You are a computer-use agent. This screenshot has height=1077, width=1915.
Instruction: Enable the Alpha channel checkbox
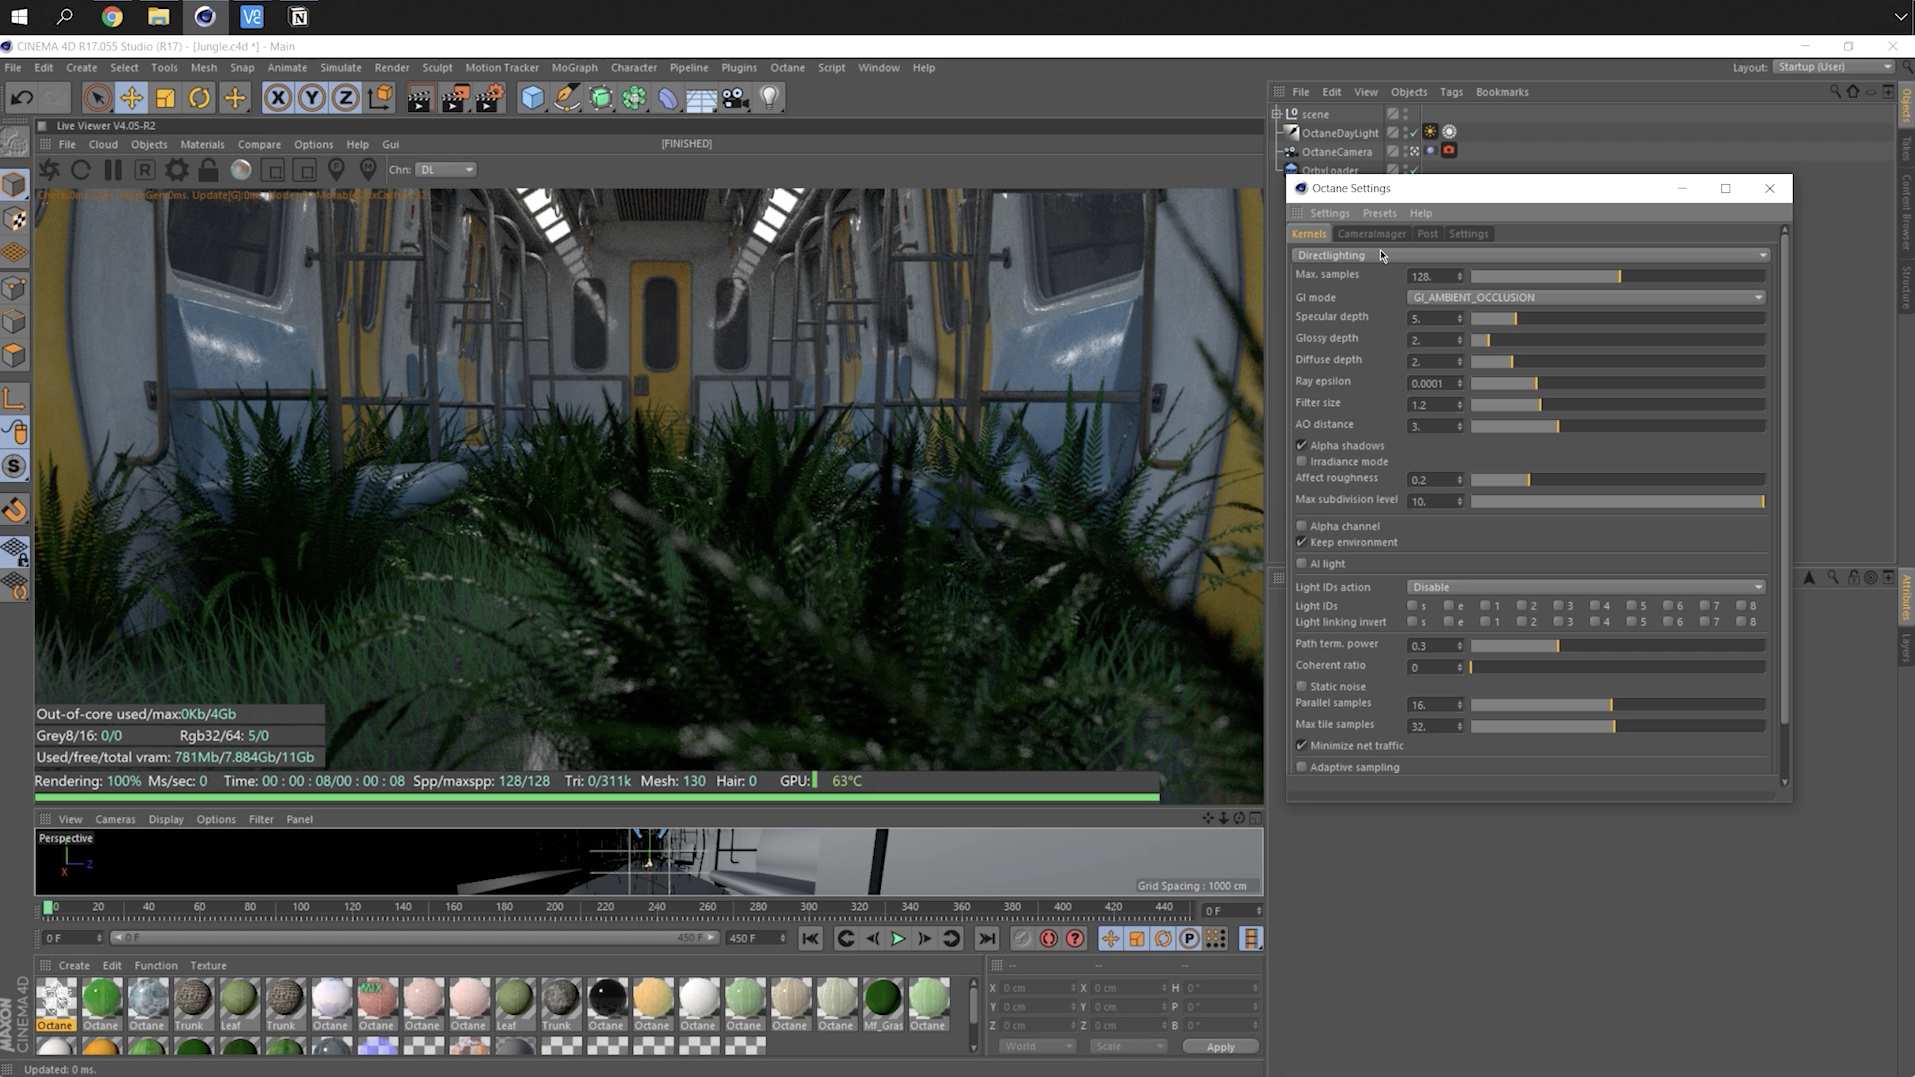coord(1301,526)
